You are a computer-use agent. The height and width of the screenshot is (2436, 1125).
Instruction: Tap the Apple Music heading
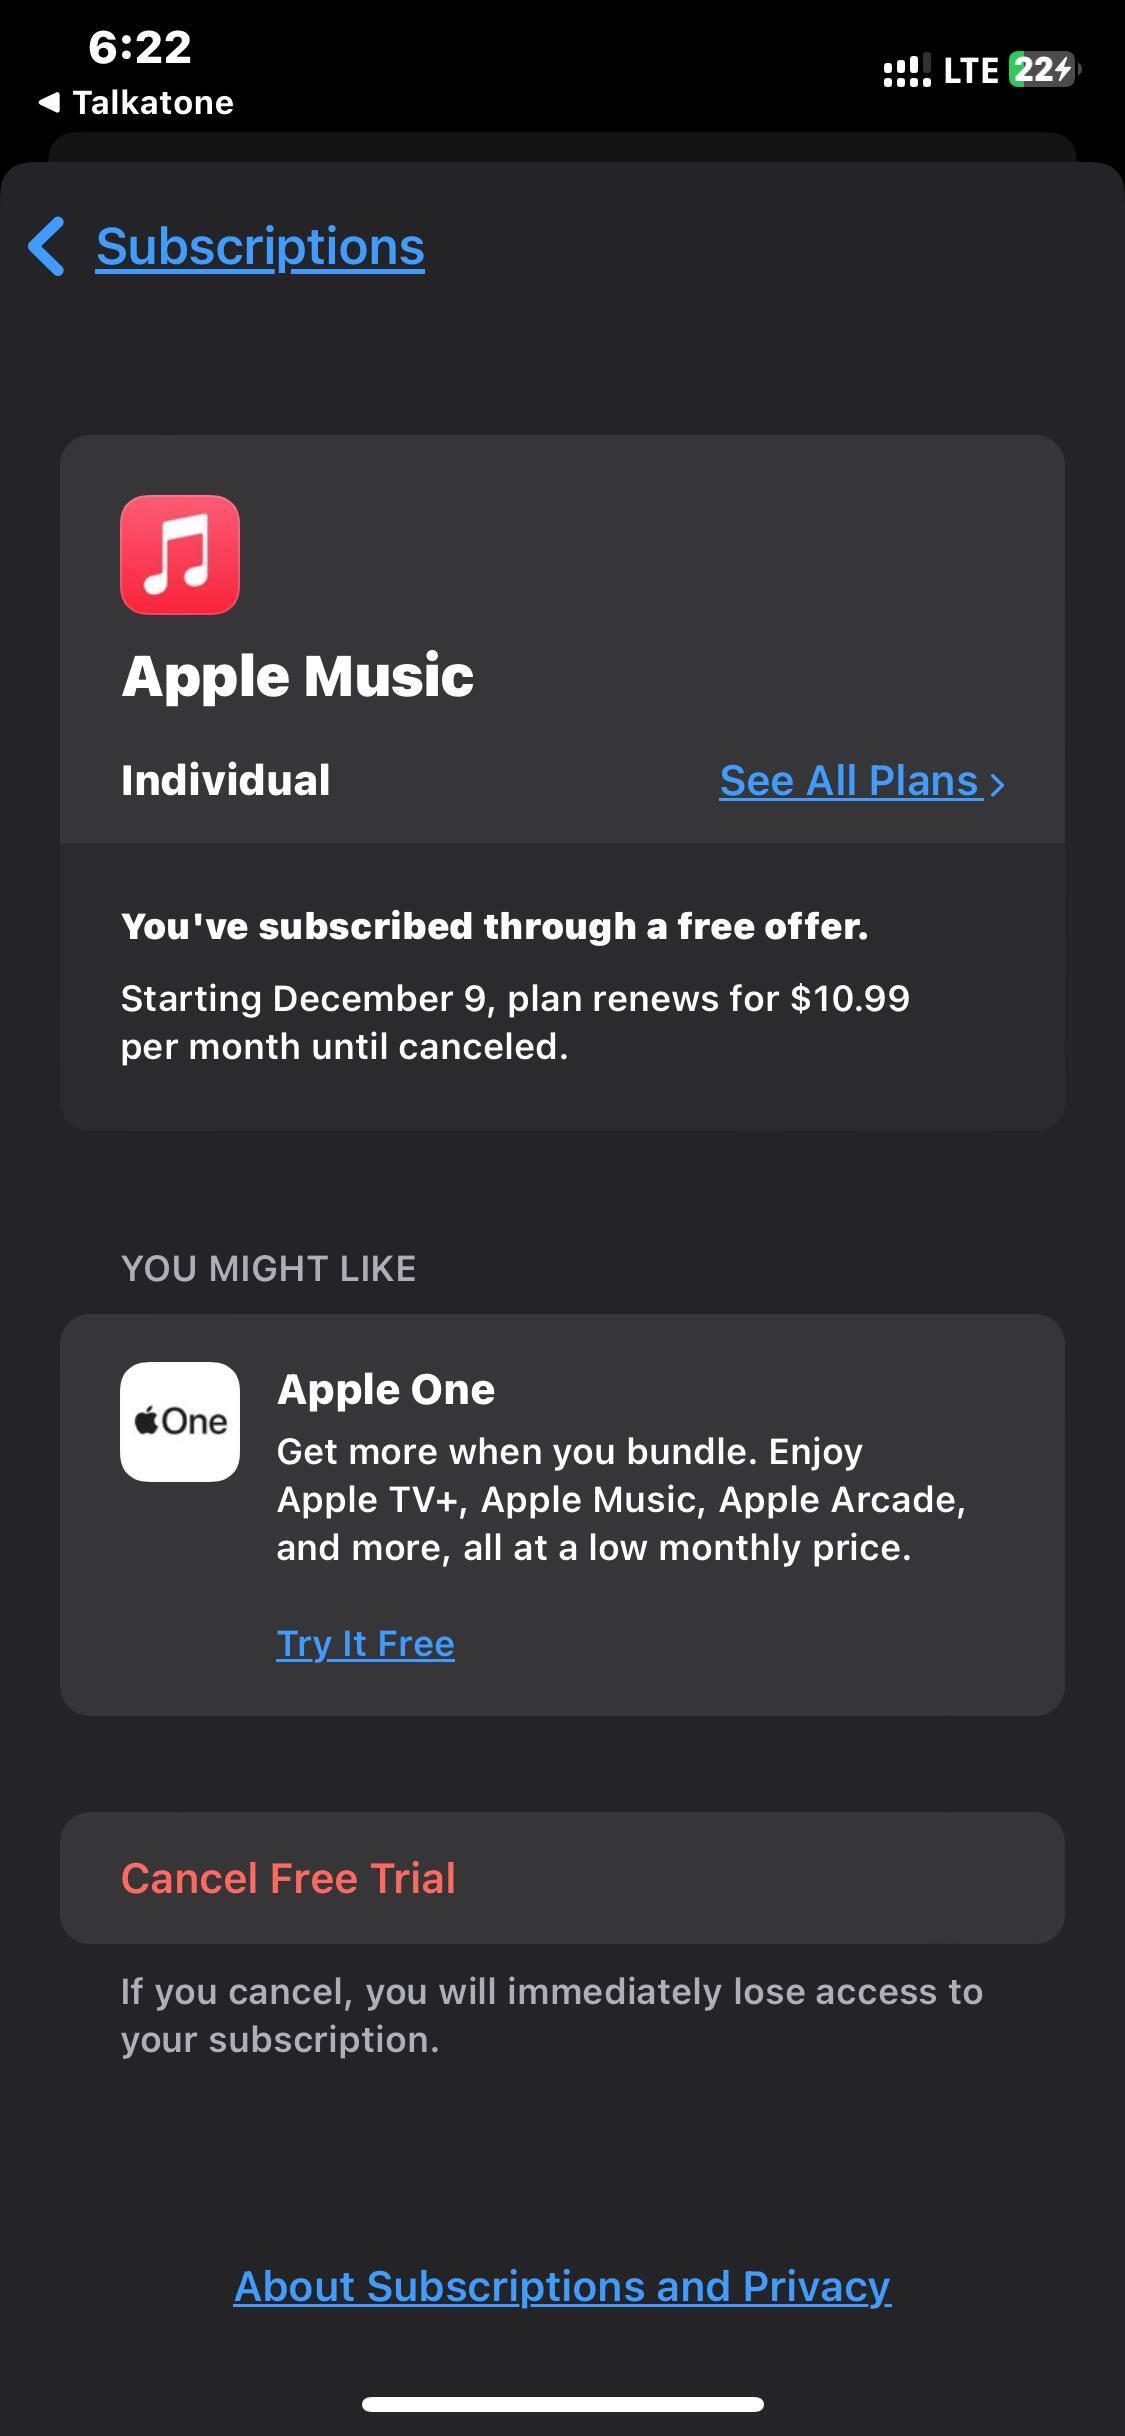tap(298, 676)
